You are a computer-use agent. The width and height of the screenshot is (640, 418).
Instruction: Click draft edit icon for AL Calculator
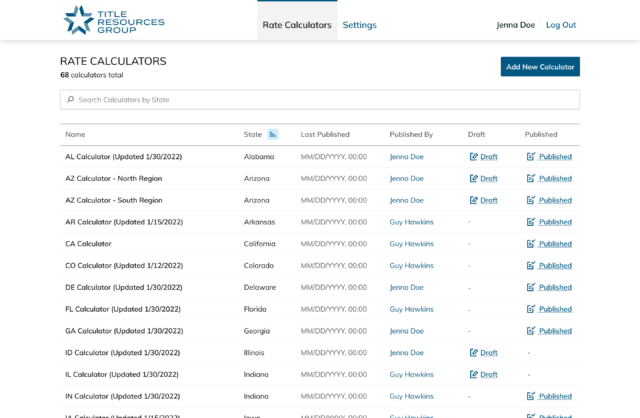[x=474, y=157]
